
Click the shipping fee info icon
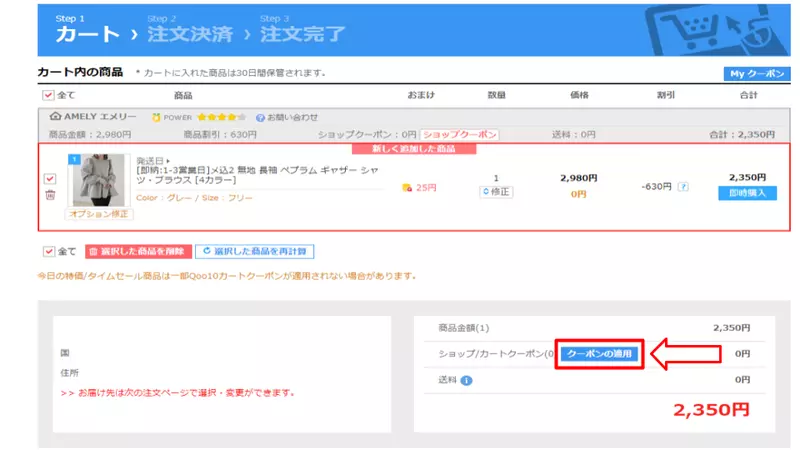point(466,380)
